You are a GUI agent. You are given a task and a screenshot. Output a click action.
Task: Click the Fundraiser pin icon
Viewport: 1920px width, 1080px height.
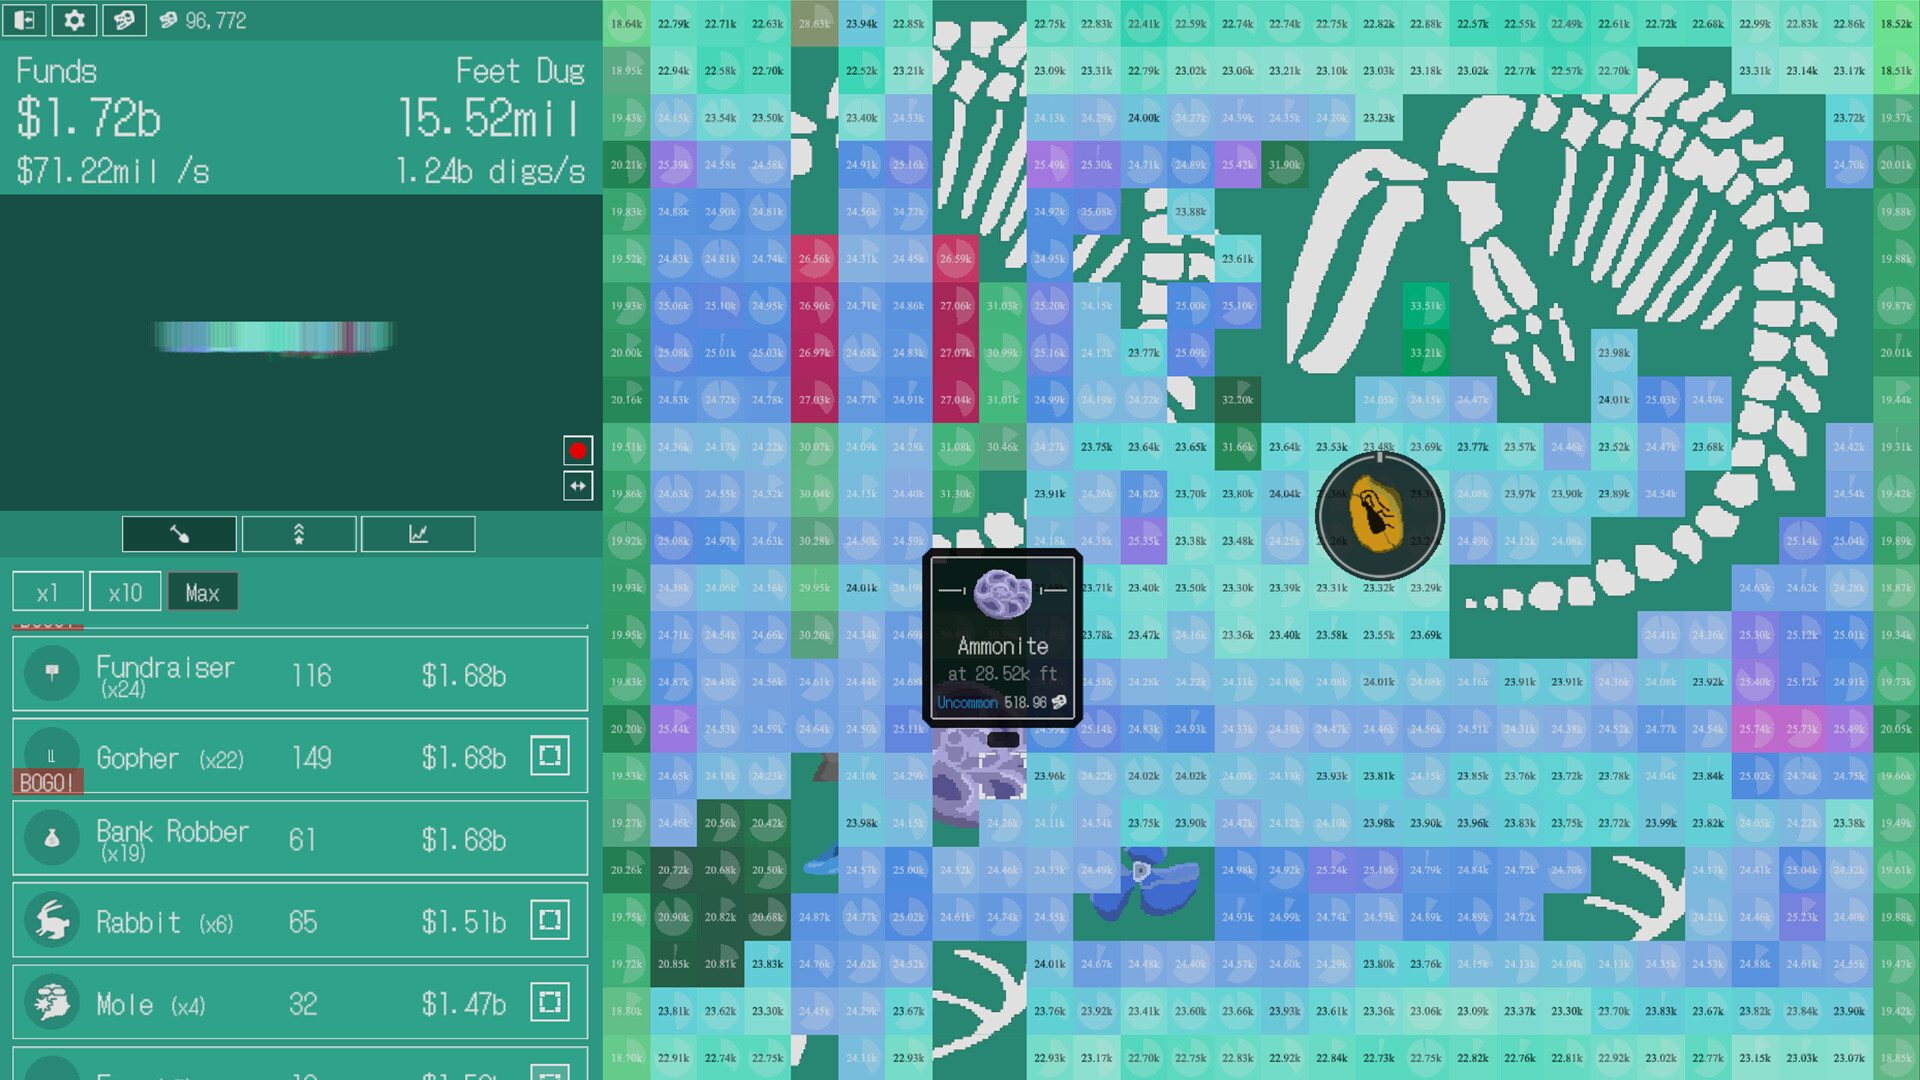tap(51, 673)
